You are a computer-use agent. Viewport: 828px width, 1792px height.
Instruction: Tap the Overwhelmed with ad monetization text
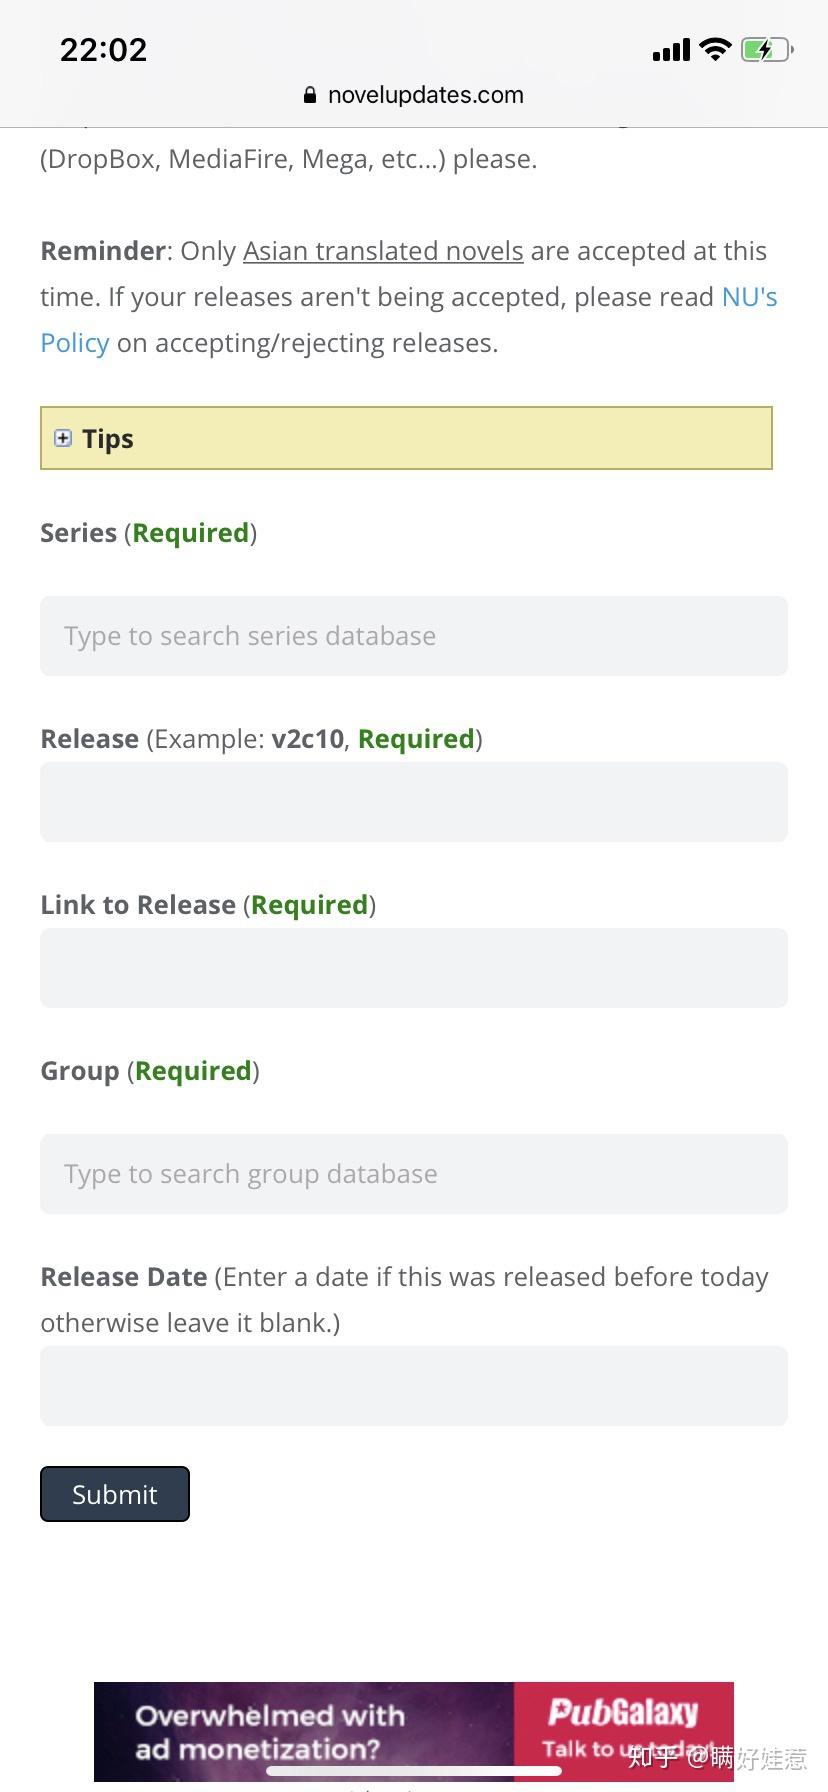tap(270, 1732)
